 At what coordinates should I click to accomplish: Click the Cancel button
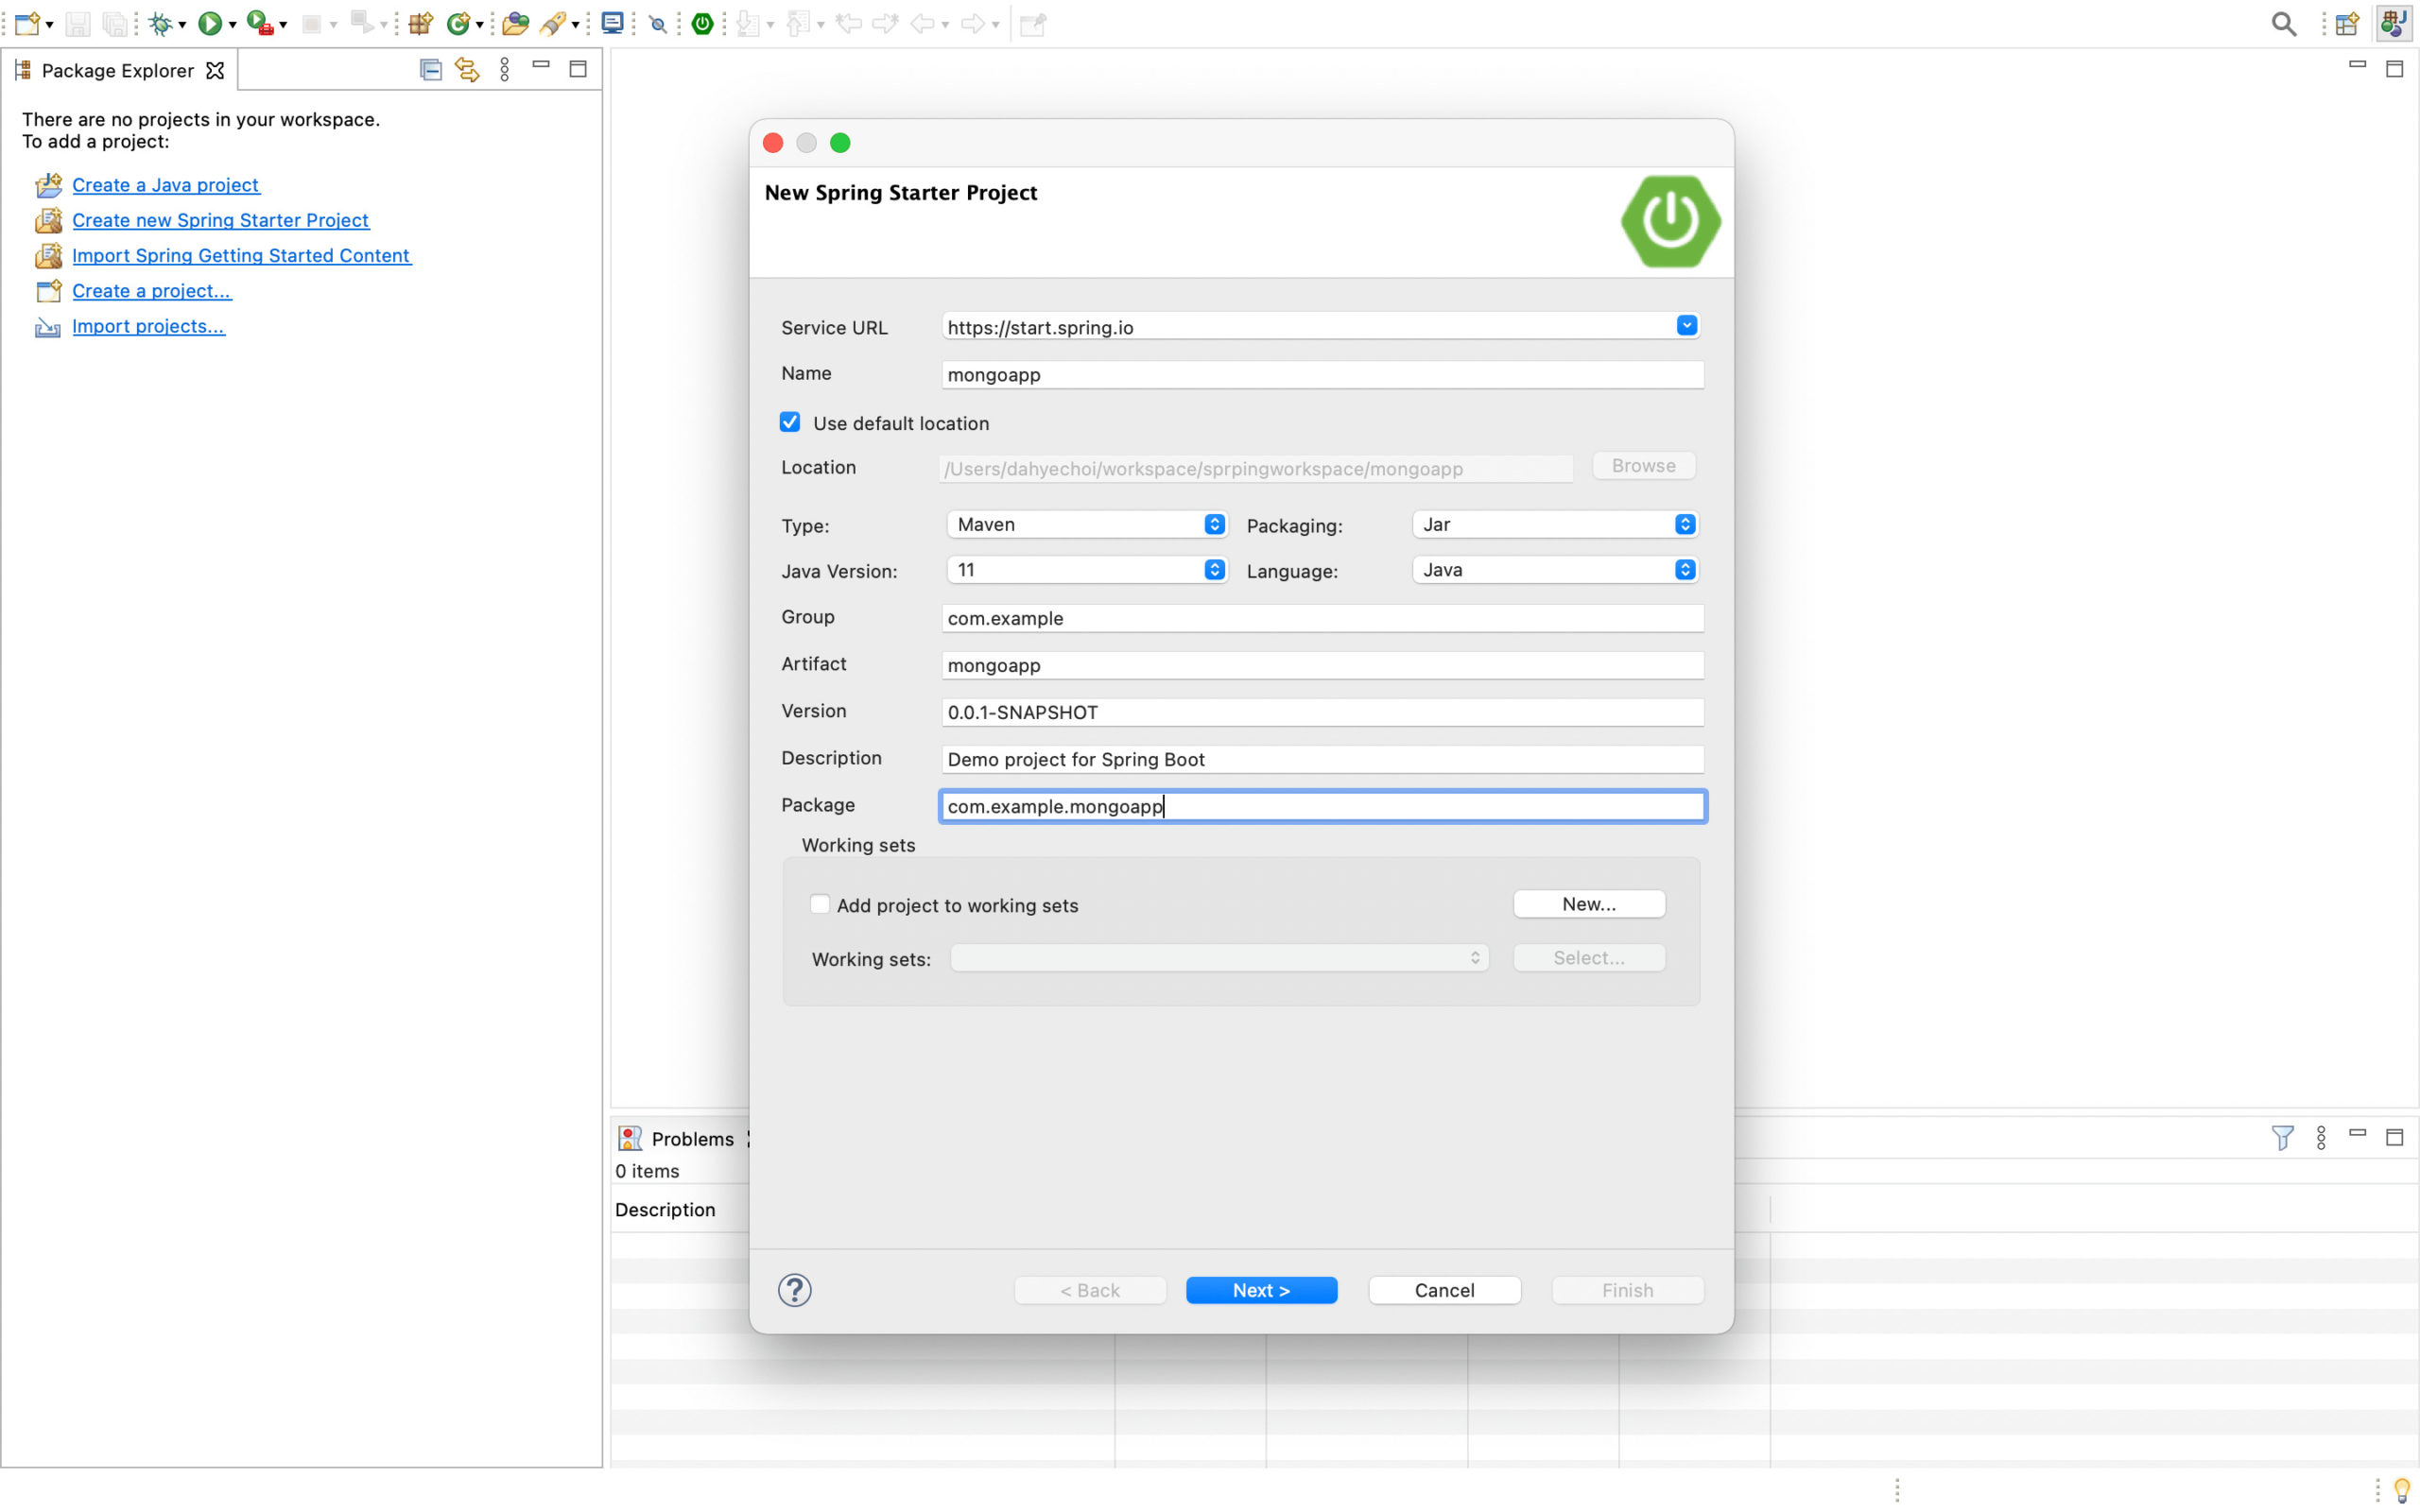tap(1444, 1290)
